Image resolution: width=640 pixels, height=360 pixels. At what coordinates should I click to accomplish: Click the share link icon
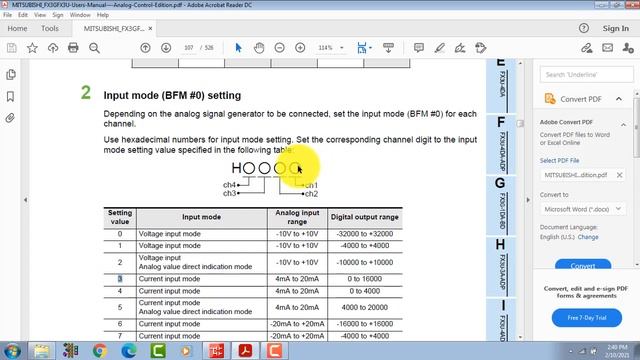[587, 48]
